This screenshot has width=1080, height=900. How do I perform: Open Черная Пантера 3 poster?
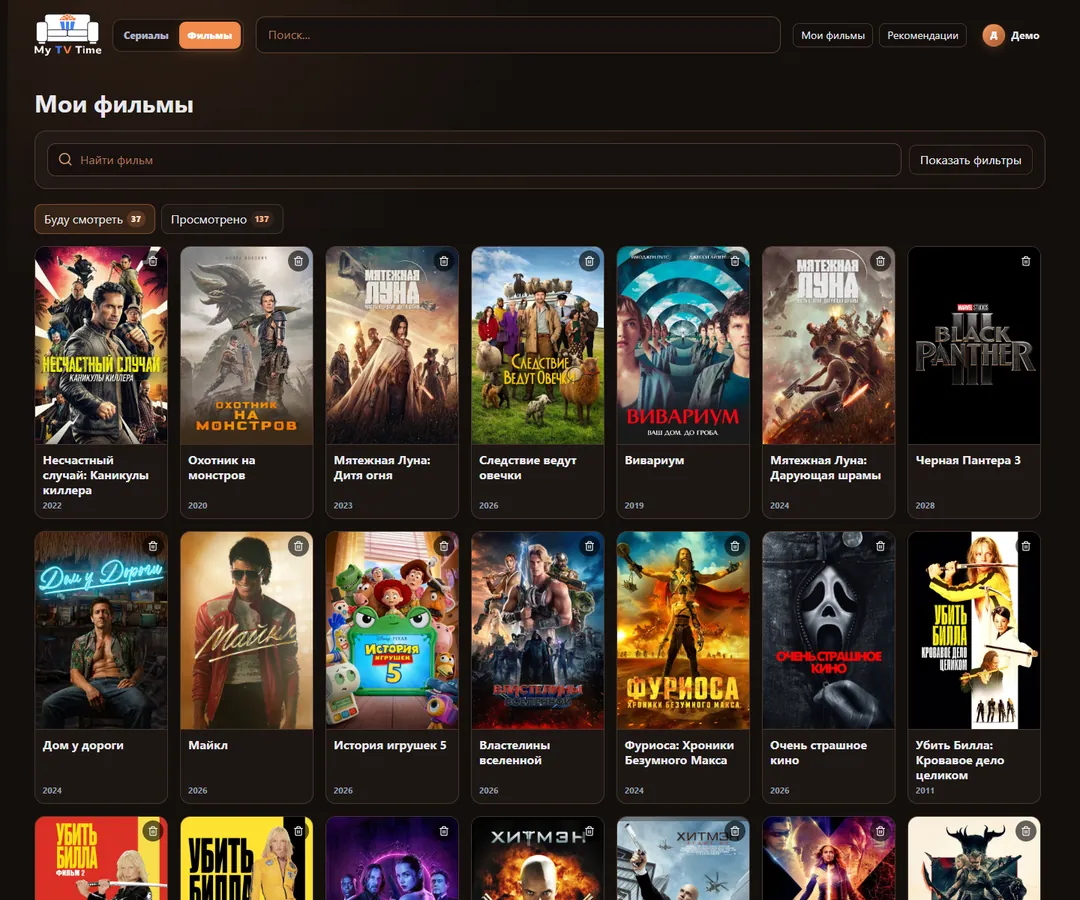974,346
